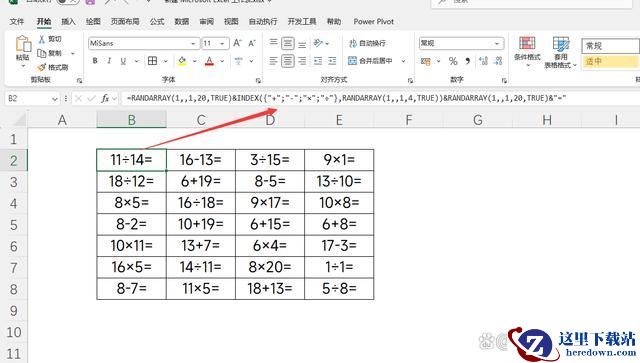Screen dimensions: 640x363
Task: Activate the Format Painter brush
Action: 42,67
